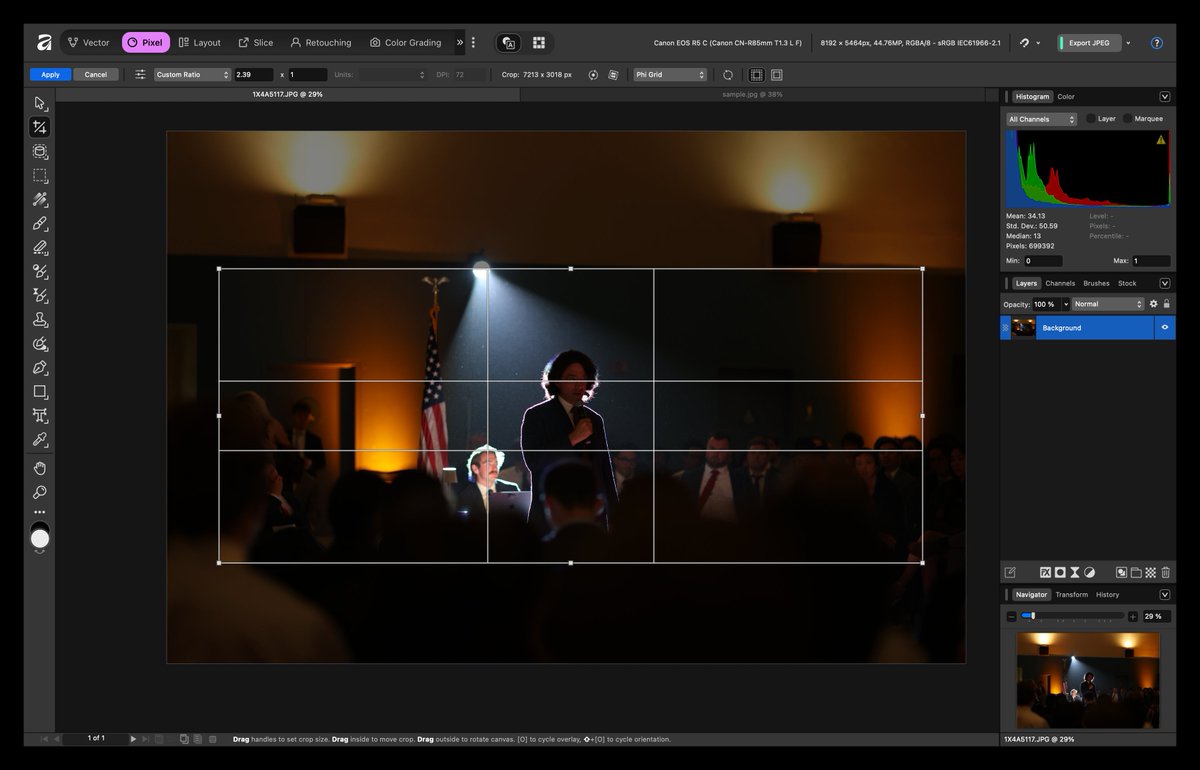
Task: Open the All Channels dropdown
Action: click(1041, 119)
